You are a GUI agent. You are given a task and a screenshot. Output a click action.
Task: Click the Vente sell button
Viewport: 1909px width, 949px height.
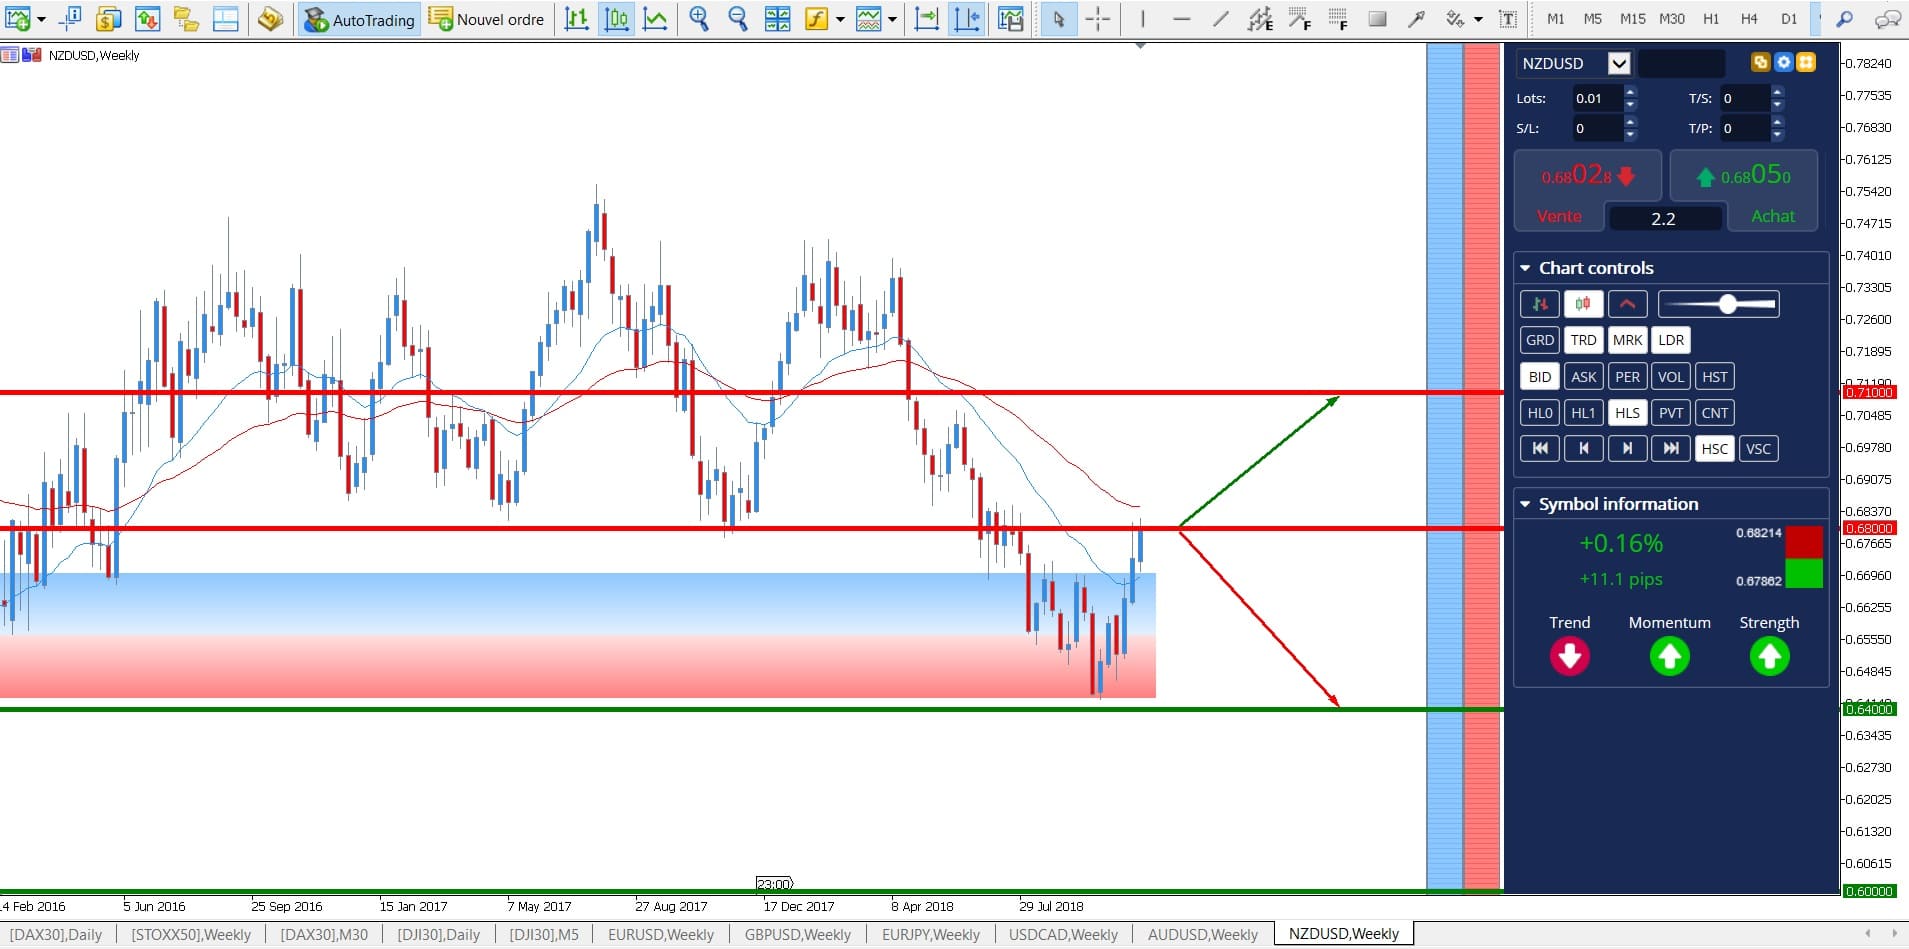(1558, 216)
